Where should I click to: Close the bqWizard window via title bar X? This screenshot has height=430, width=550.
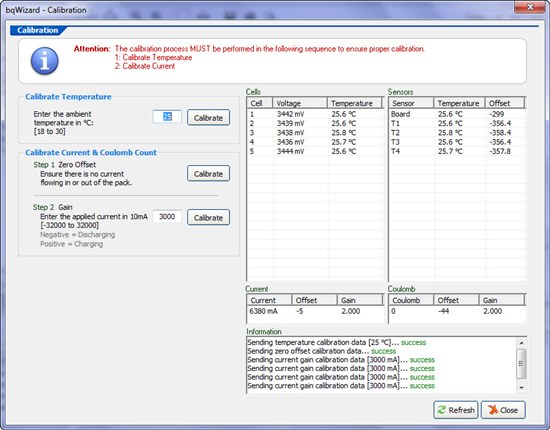(530, 7)
